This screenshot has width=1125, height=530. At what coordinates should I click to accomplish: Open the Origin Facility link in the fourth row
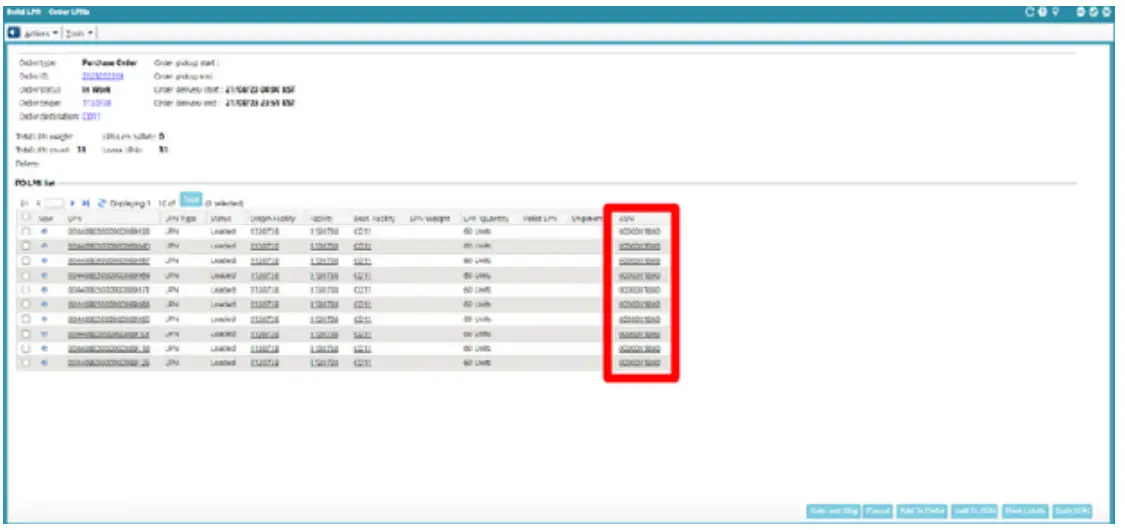point(265,275)
